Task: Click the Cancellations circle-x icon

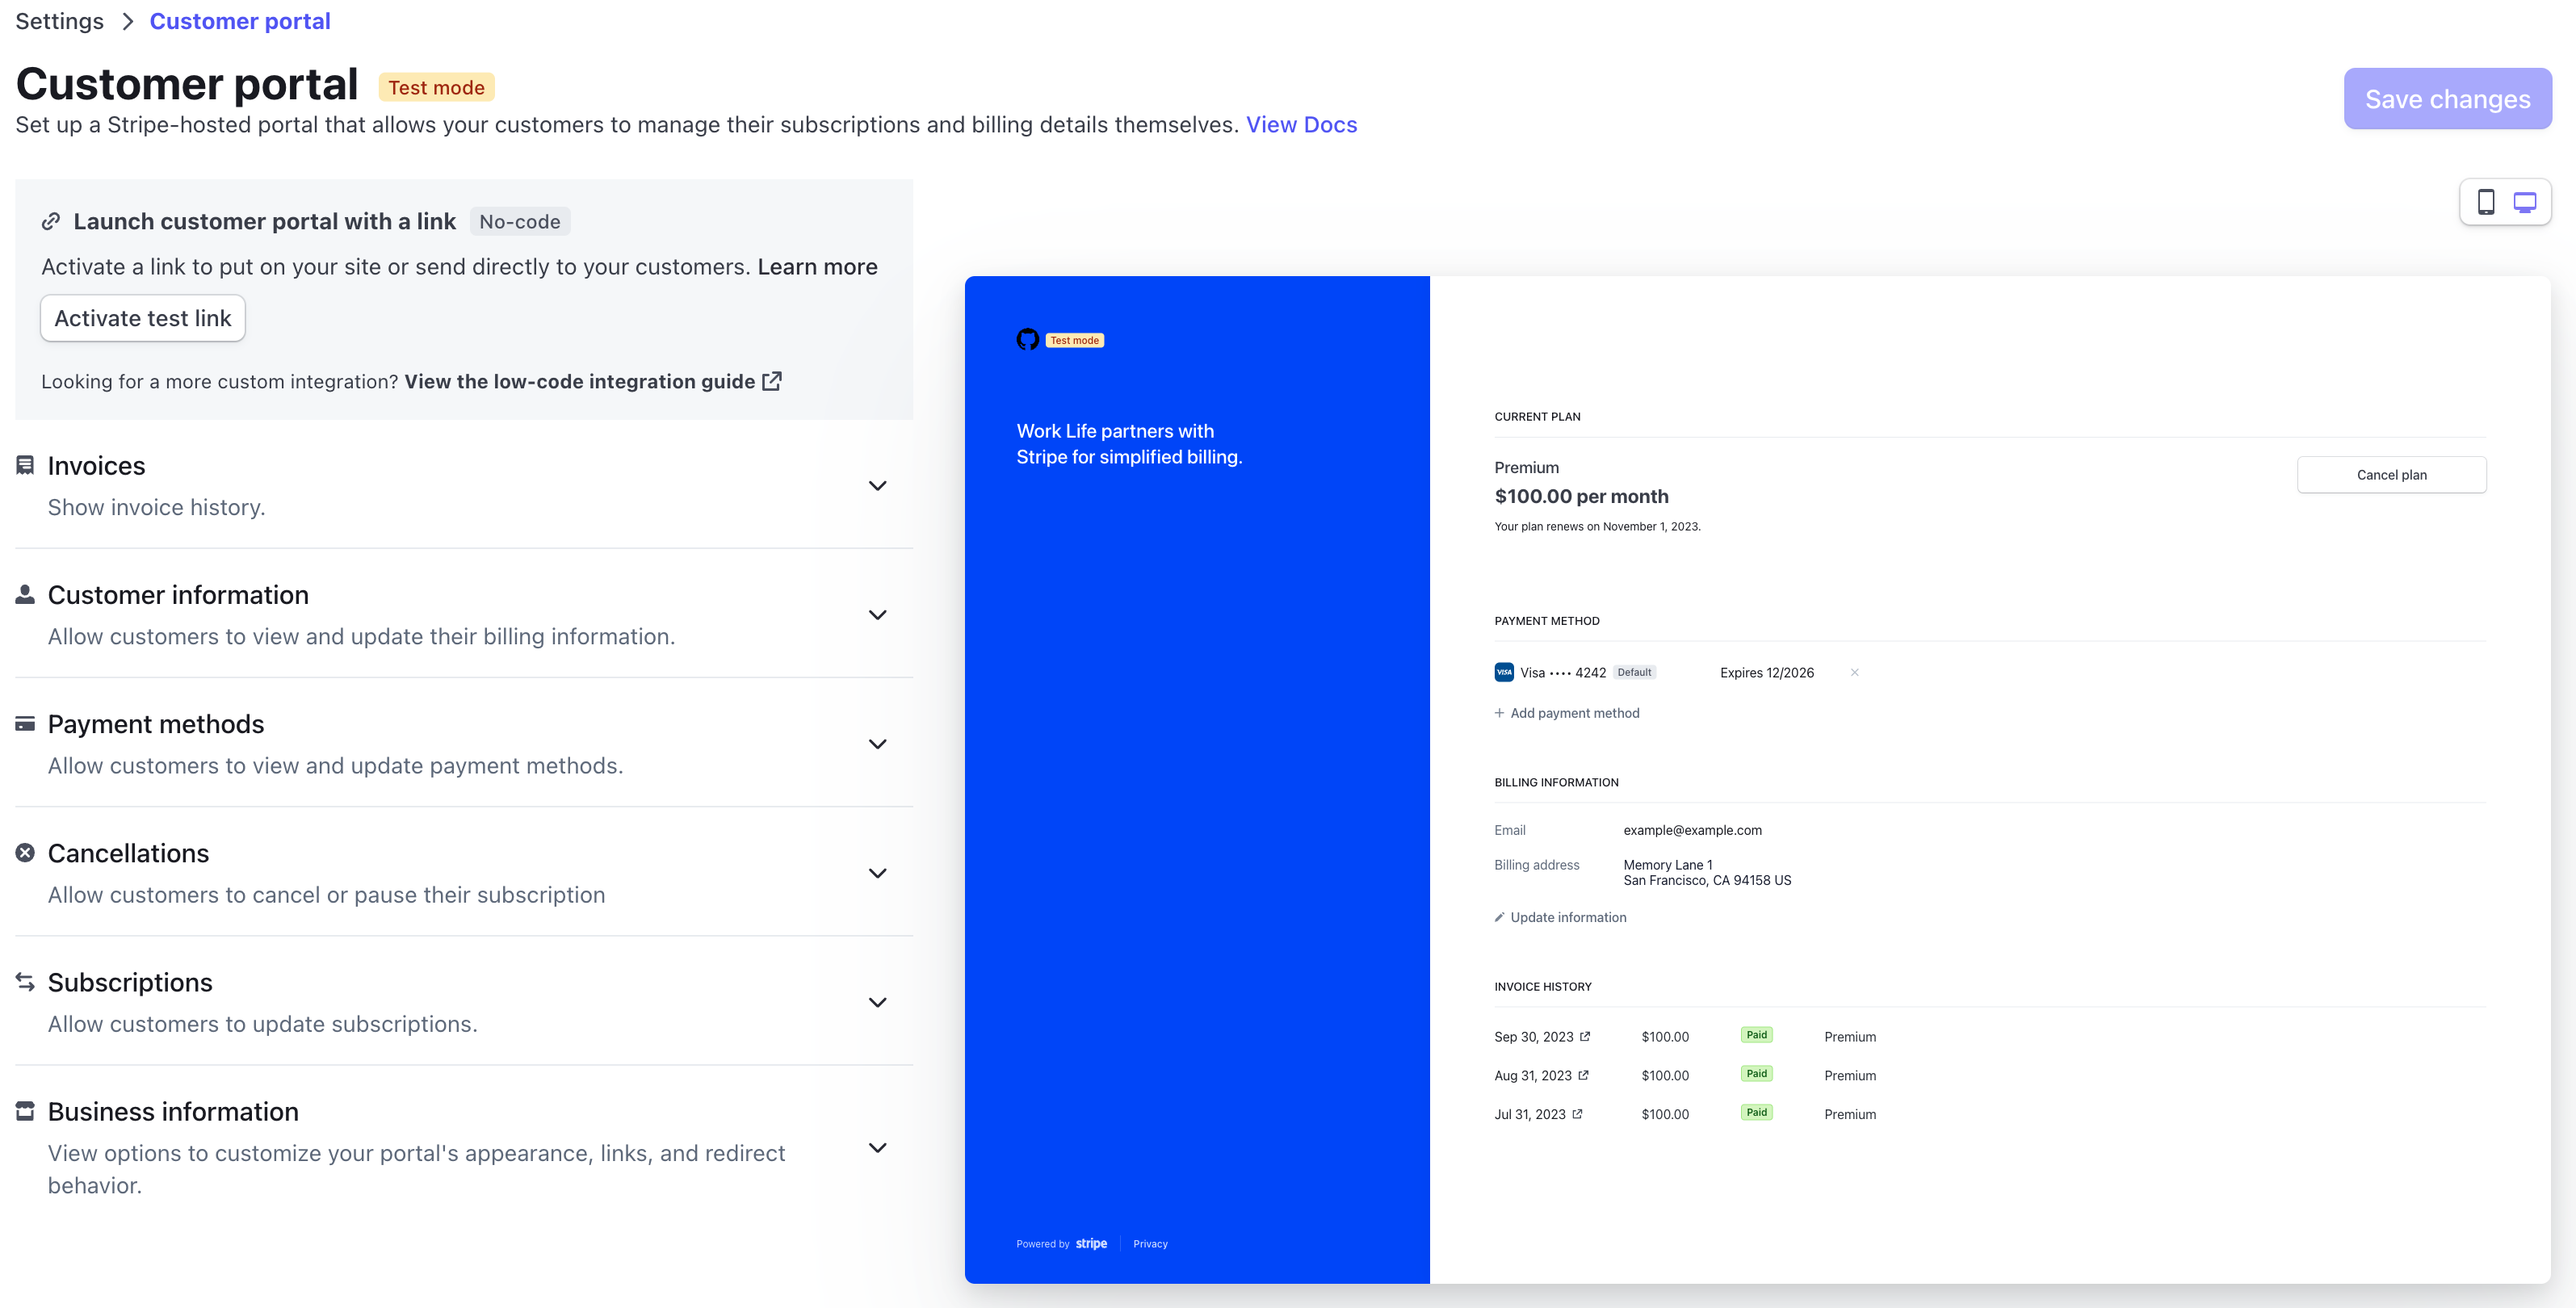Action: click(25, 853)
